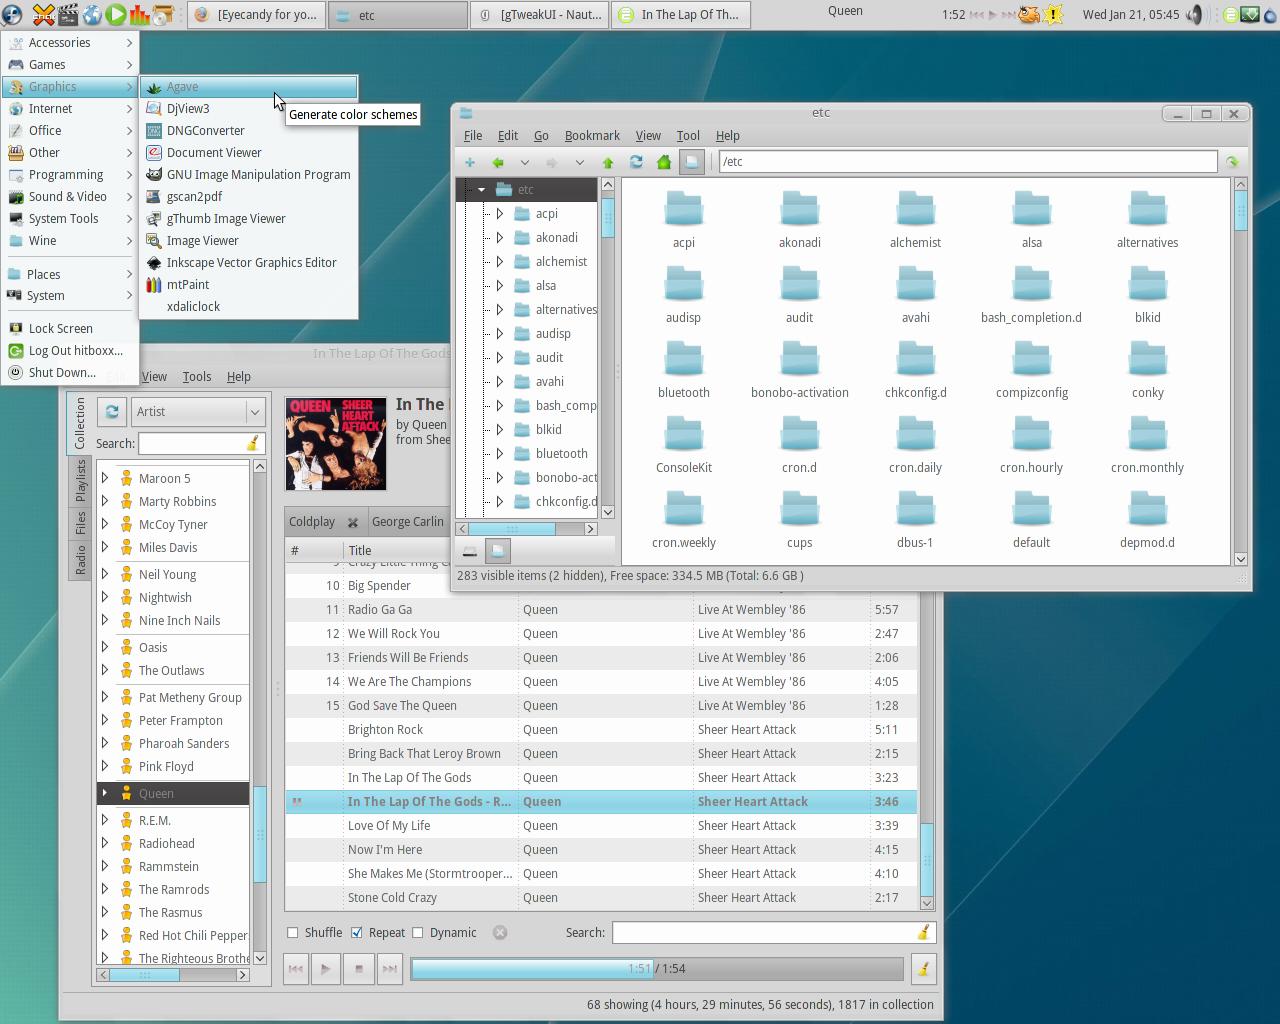The width and height of the screenshot is (1280, 1024).
Task: Expand the Neil Young artist
Action: pos(105,574)
